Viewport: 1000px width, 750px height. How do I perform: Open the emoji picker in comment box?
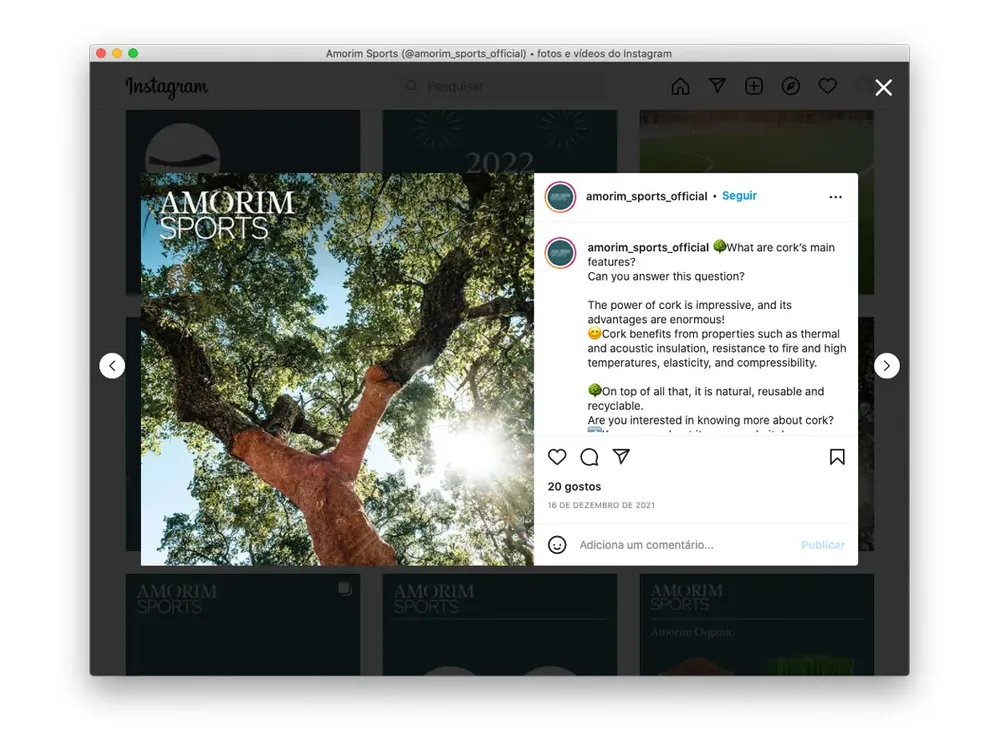tap(557, 545)
